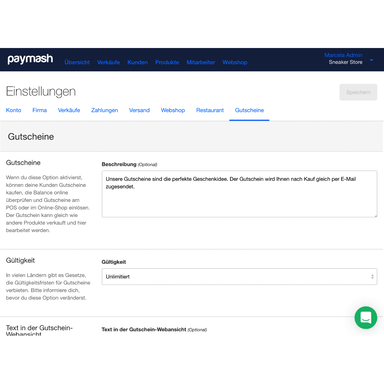This screenshot has width=384, height=384.
Task: Open the Verkäufe settings tab
Action: [69, 110]
